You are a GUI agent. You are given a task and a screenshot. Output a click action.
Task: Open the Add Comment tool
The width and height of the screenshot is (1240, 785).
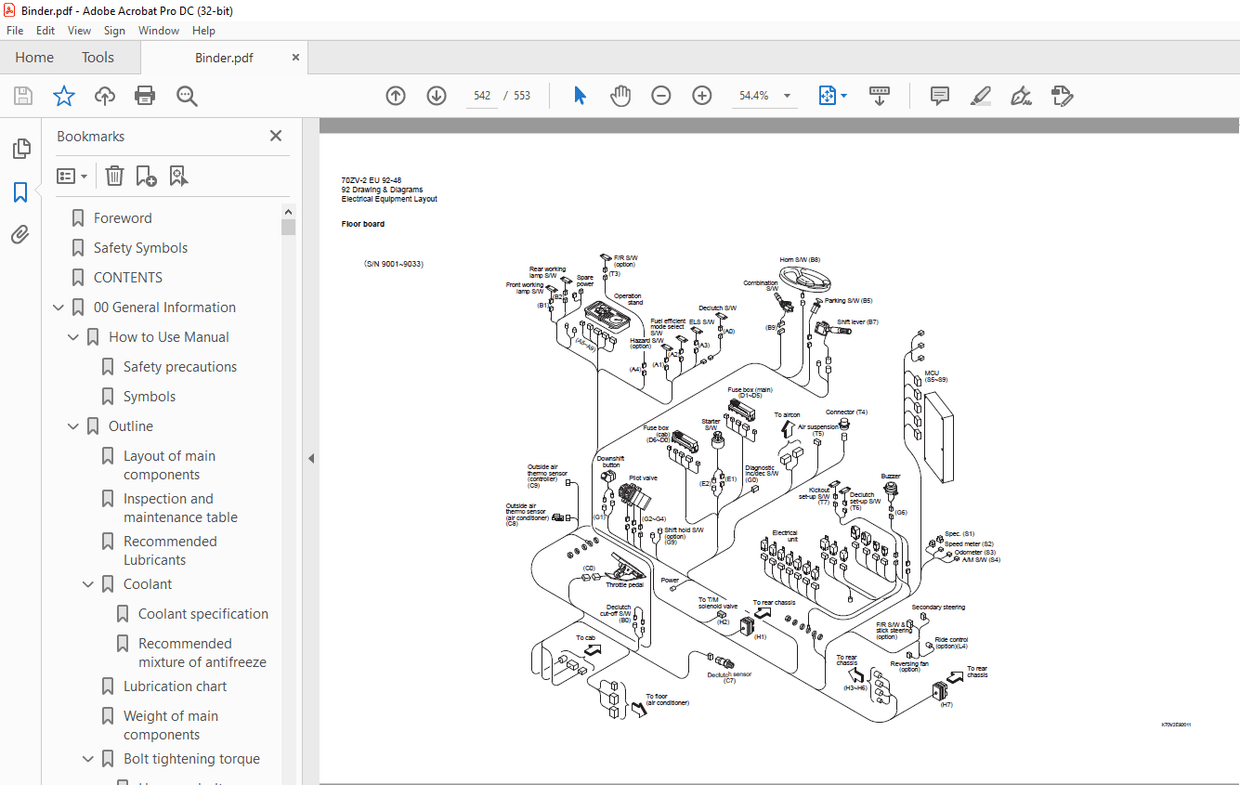pos(938,95)
